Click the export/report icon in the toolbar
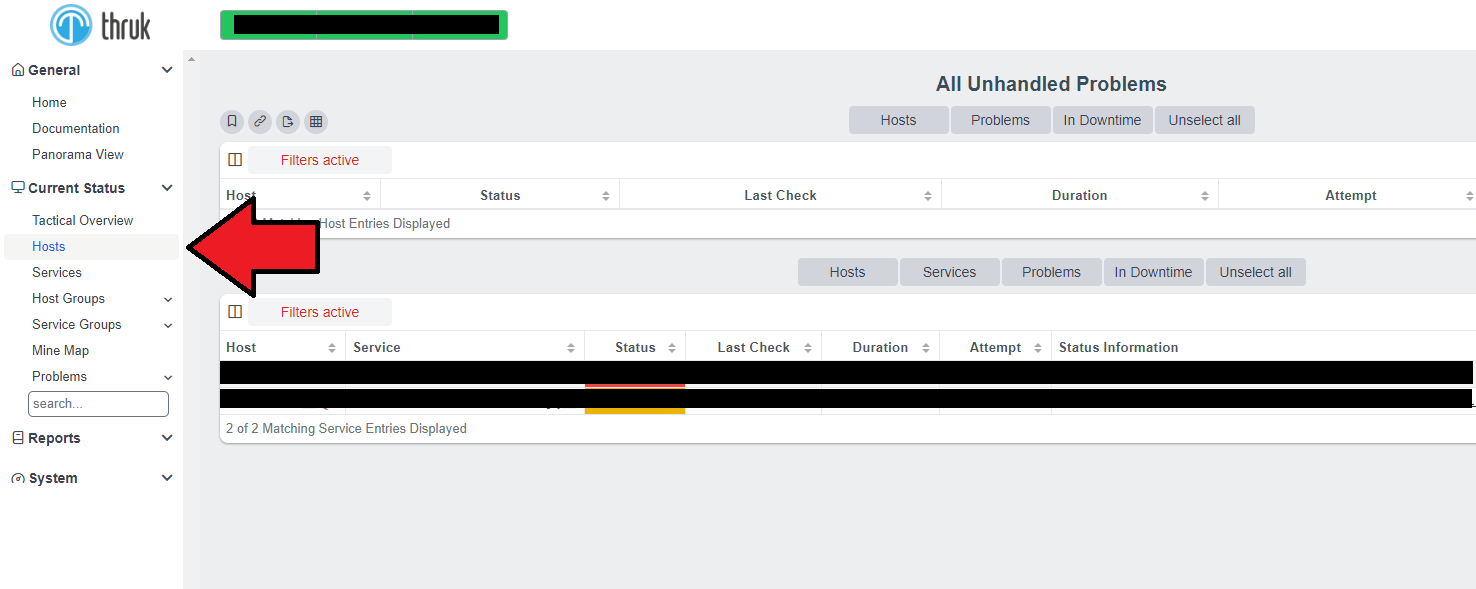The width and height of the screenshot is (1476, 589). [x=288, y=121]
